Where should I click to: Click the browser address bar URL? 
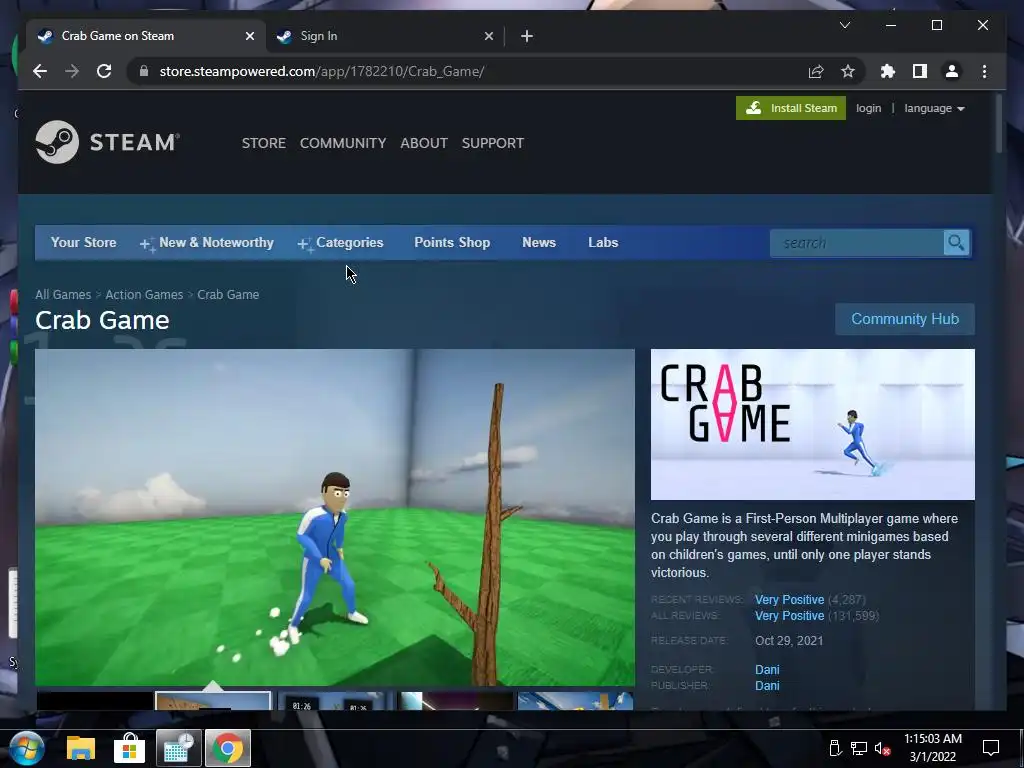click(322, 71)
